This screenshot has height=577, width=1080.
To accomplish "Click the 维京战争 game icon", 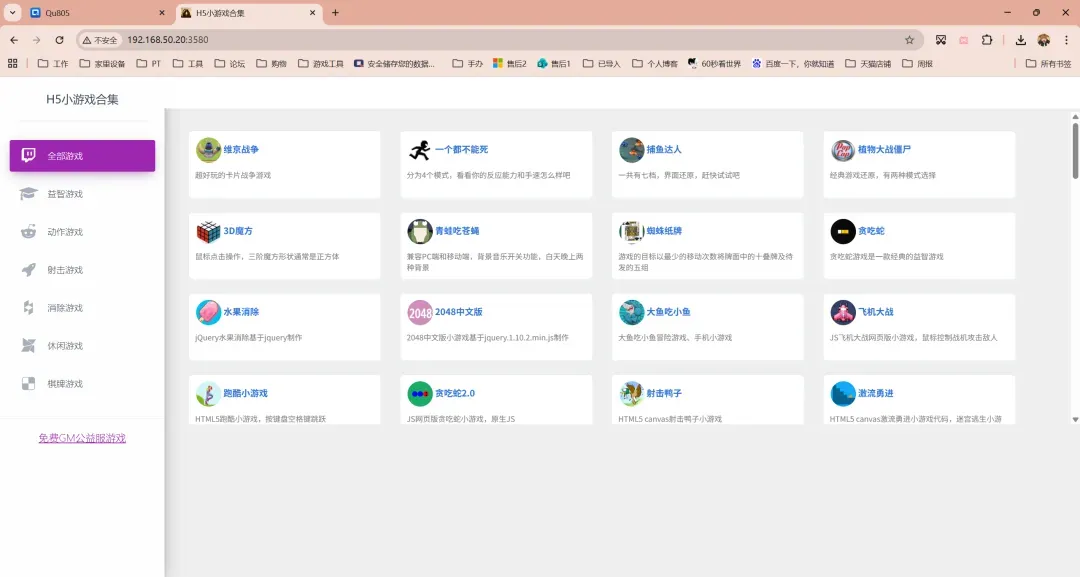I will [x=208, y=150].
